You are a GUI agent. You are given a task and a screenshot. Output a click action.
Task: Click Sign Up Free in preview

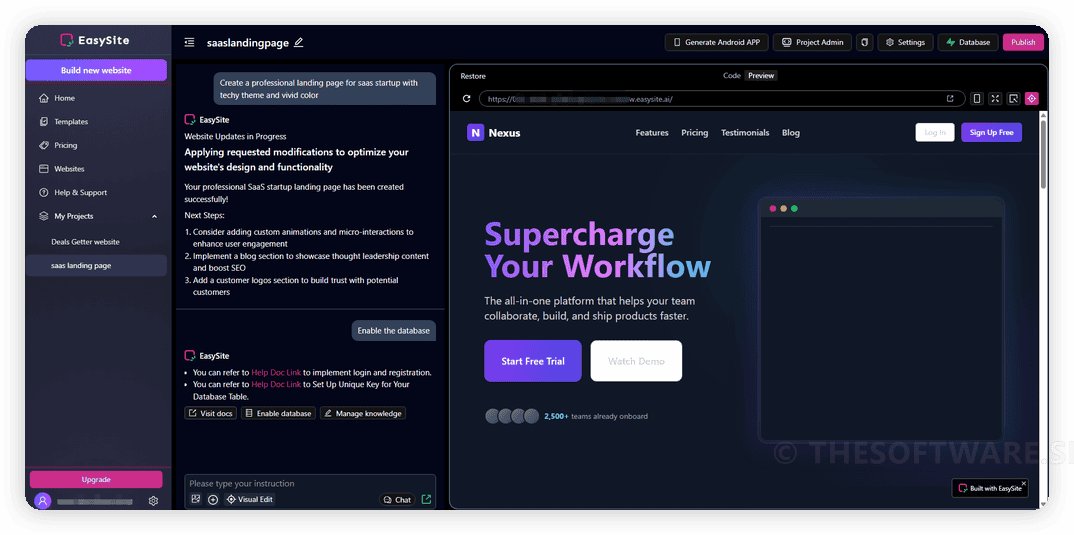click(x=991, y=132)
